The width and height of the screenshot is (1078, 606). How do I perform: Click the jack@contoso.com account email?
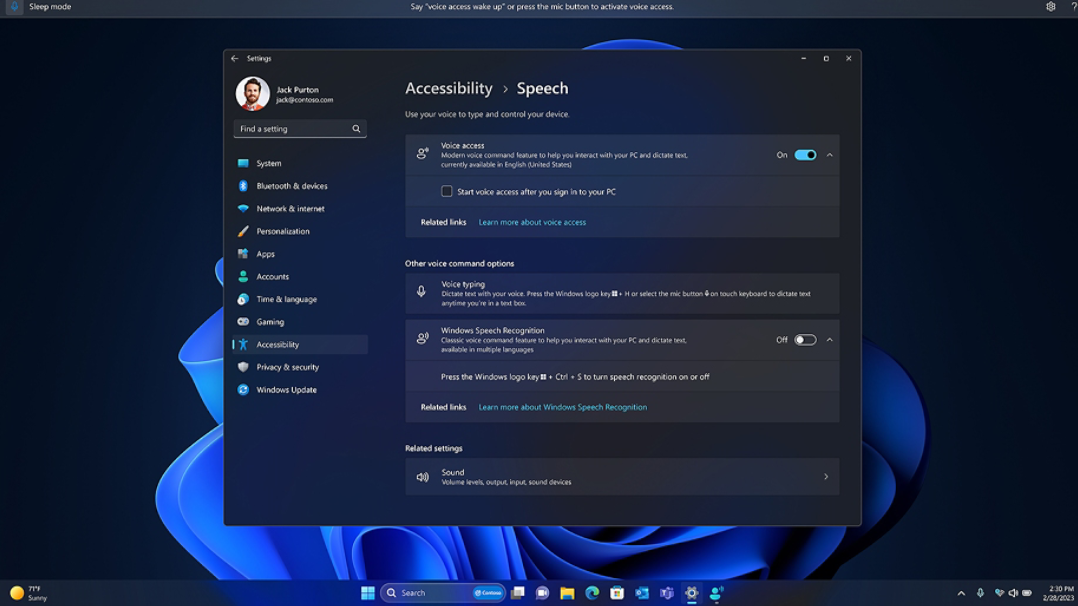click(305, 100)
